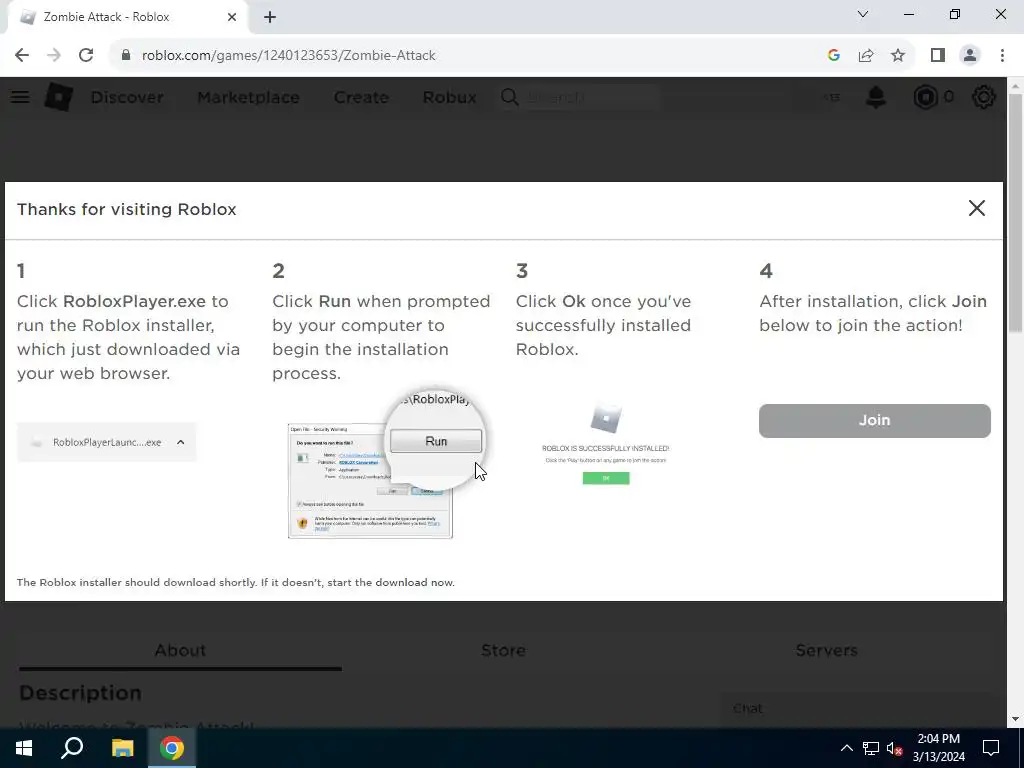Bookmark this page with the star
1024x768 pixels.
coord(898,56)
